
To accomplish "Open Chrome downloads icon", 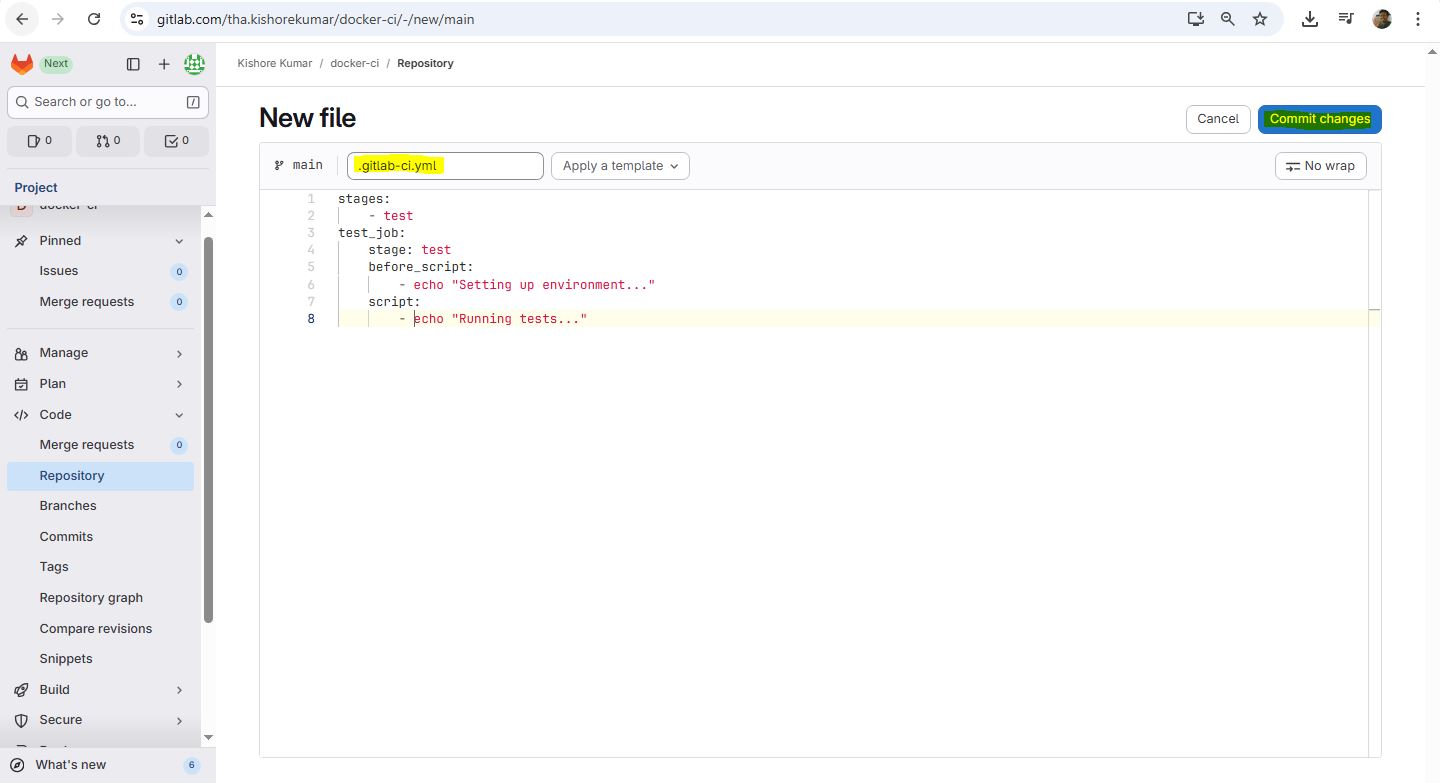I will pos(1310,19).
